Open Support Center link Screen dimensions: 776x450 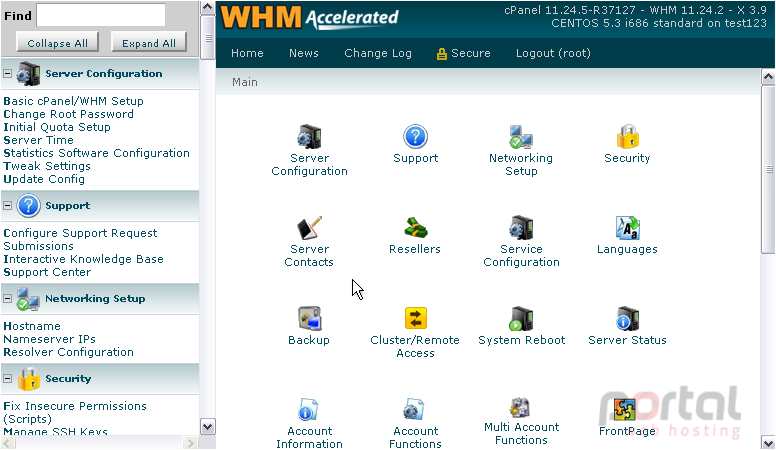click(47, 272)
